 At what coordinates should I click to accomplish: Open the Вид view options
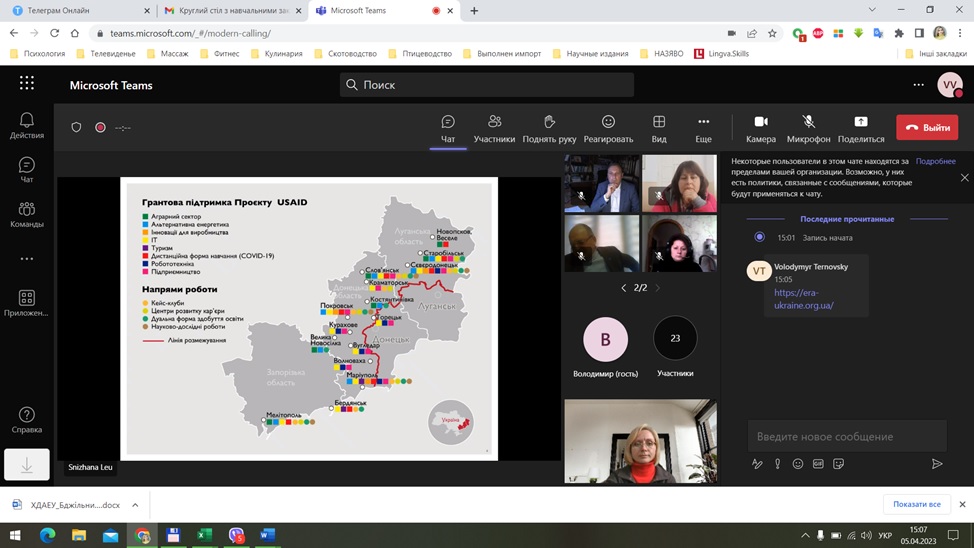pyautogui.click(x=659, y=129)
